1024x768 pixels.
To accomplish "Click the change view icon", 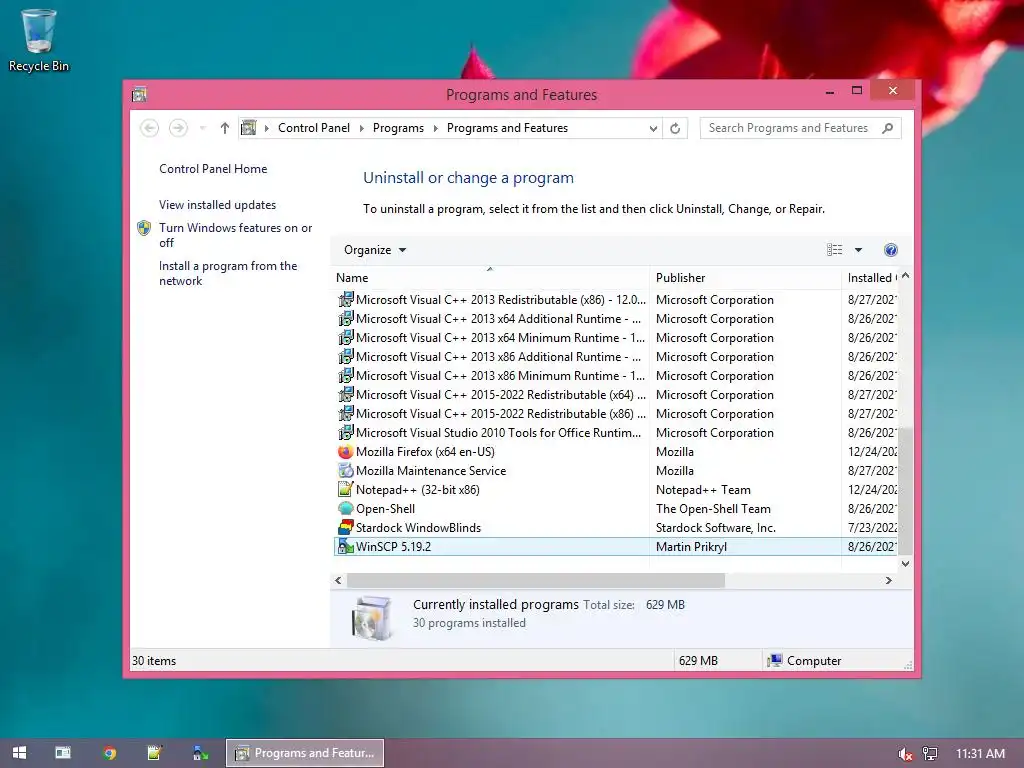I will (835, 250).
